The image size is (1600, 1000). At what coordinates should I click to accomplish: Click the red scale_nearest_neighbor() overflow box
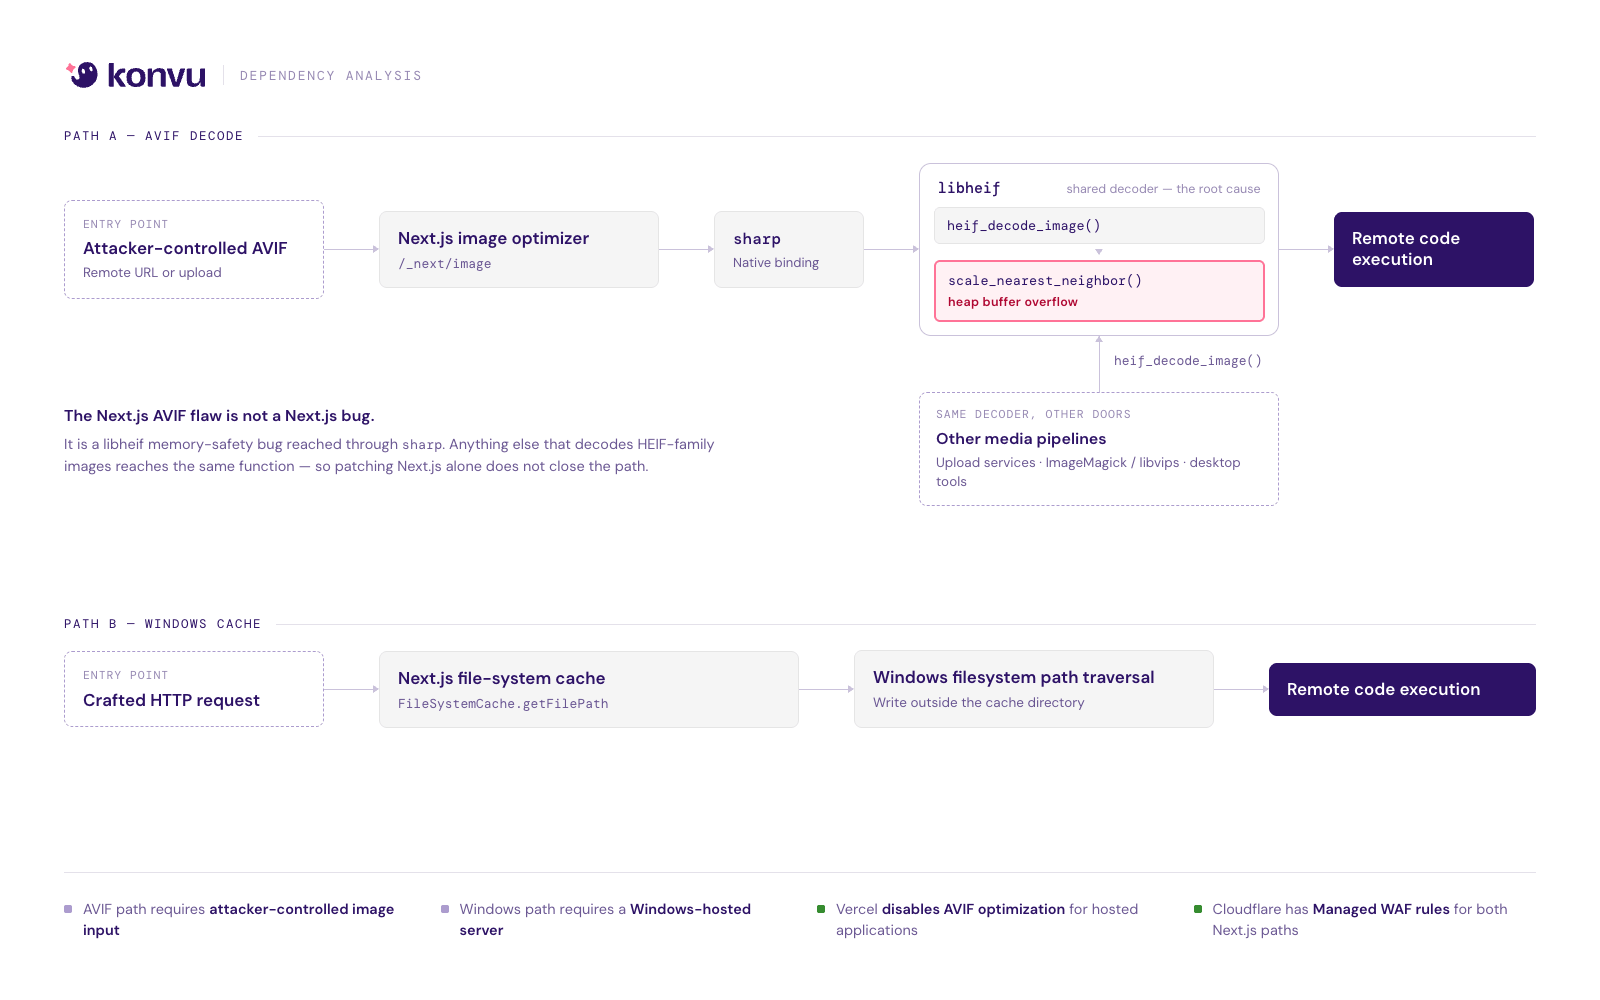1099,291
